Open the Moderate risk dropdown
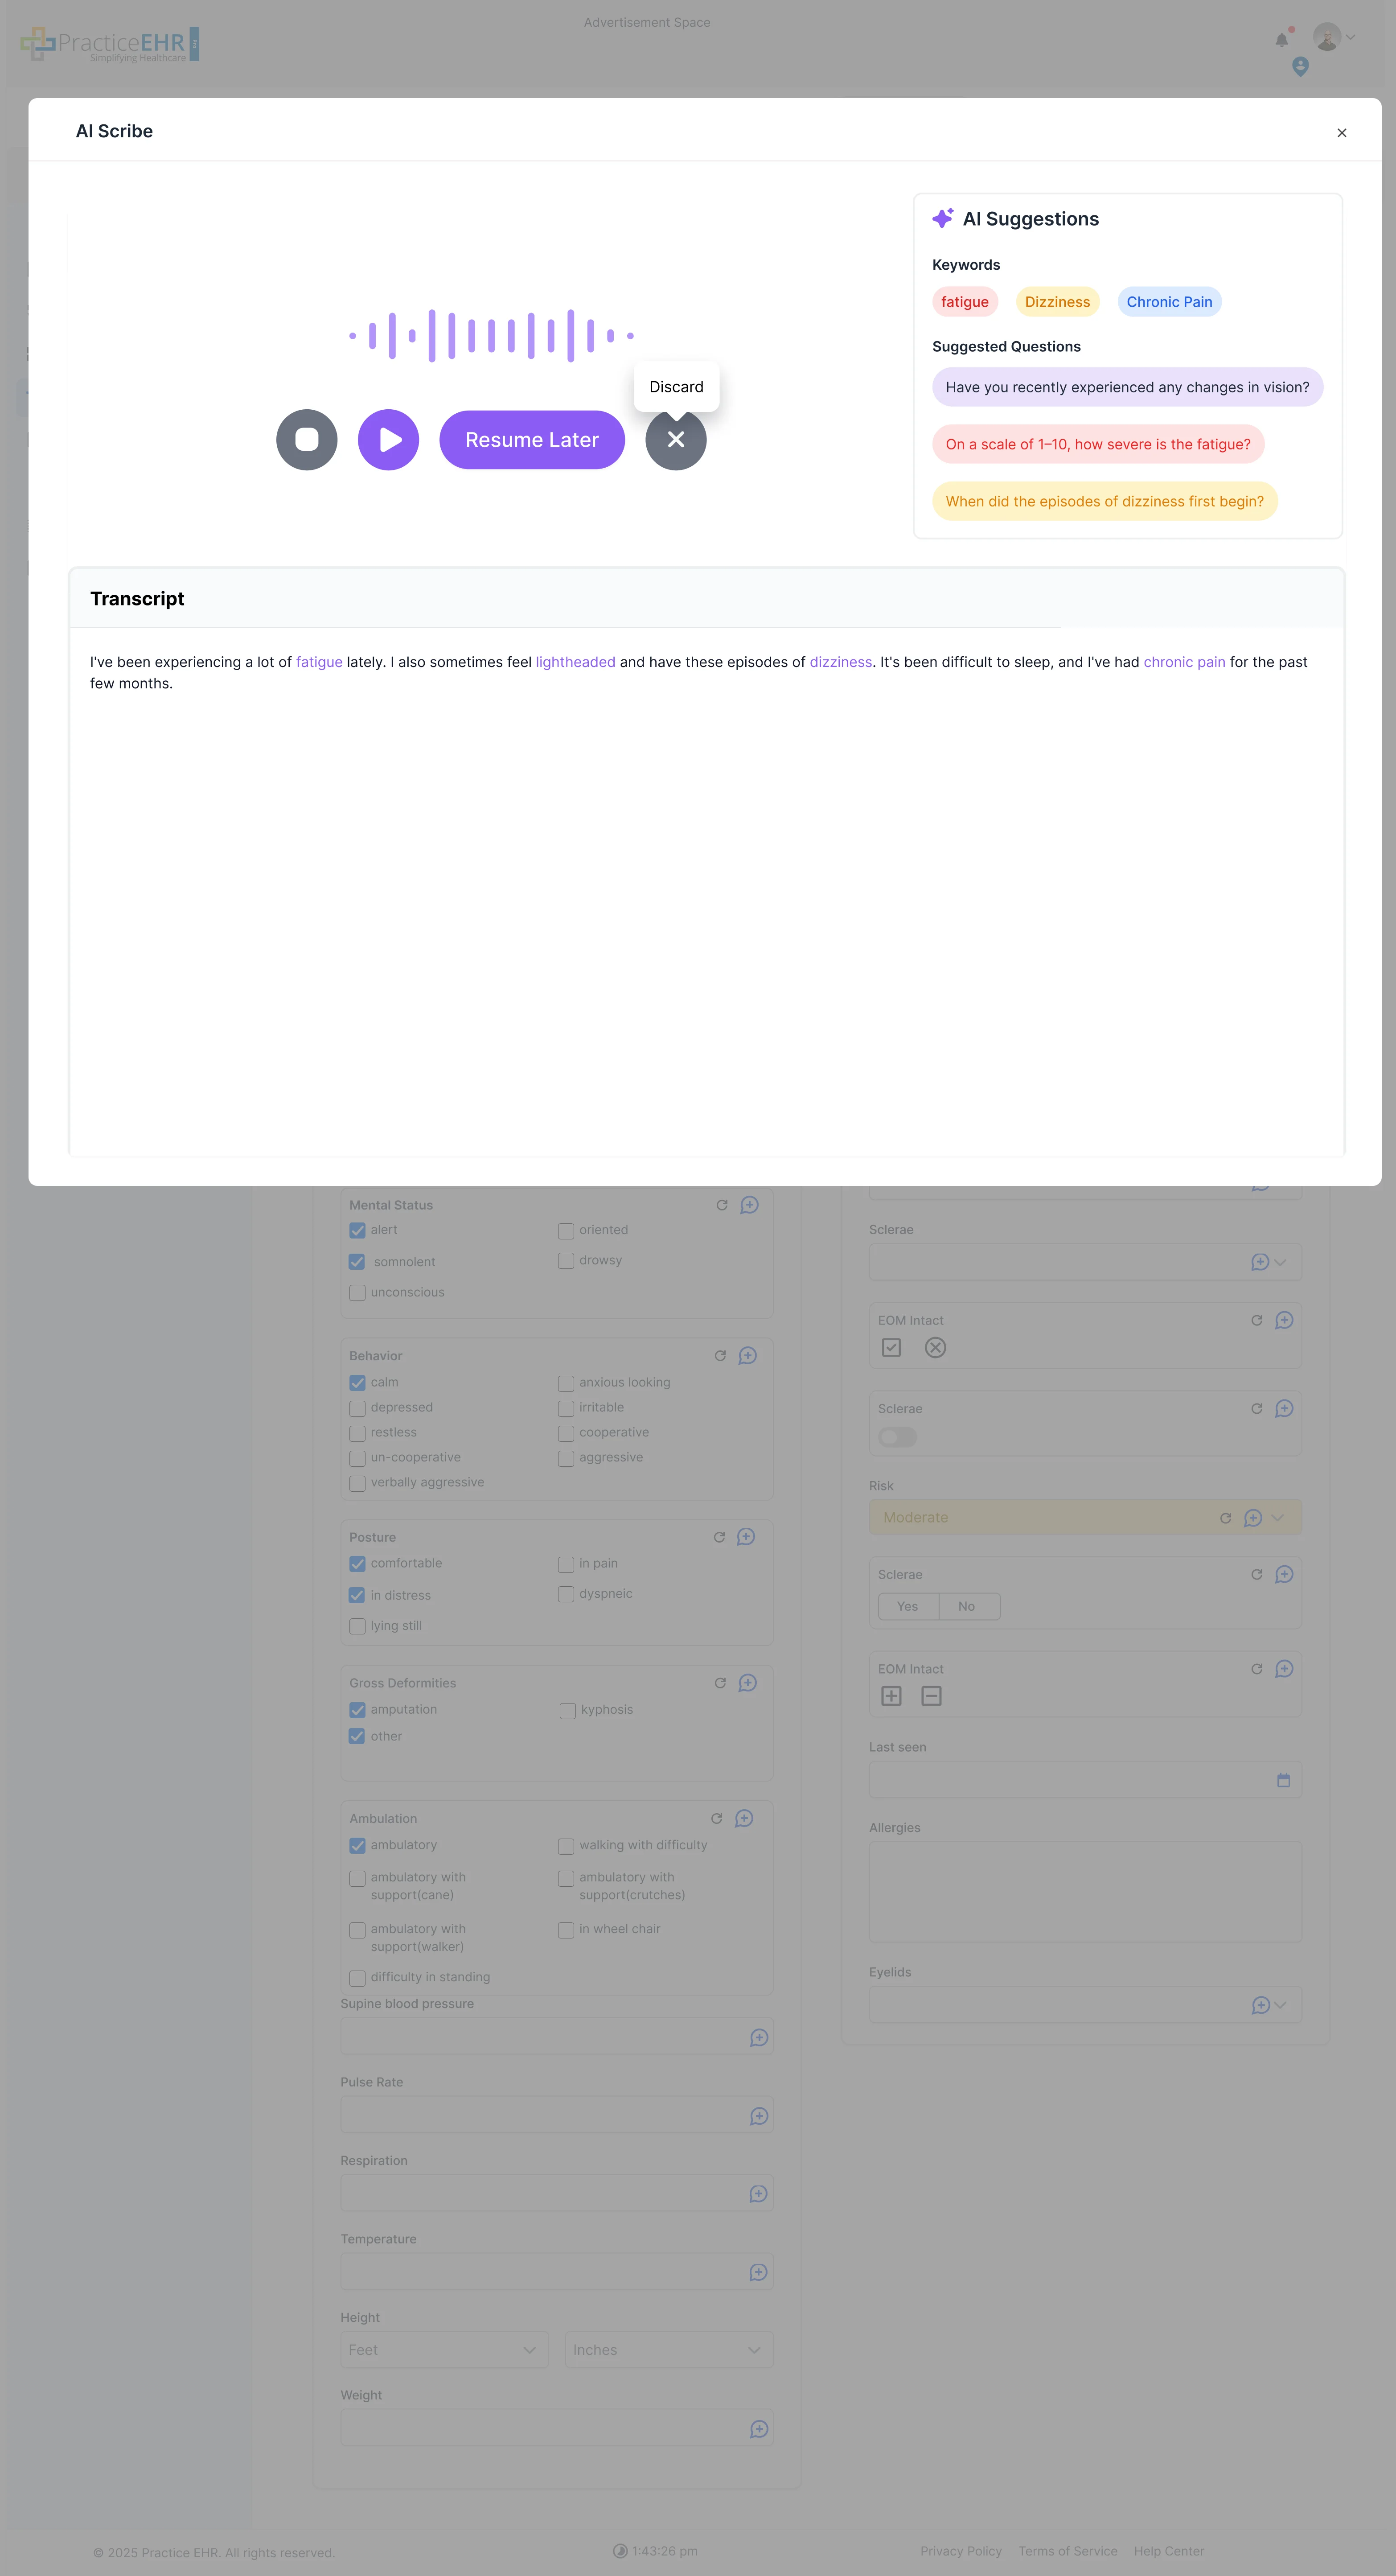The height and width of the screenshot is (2576, 1396). [x=1277, y=1517]
